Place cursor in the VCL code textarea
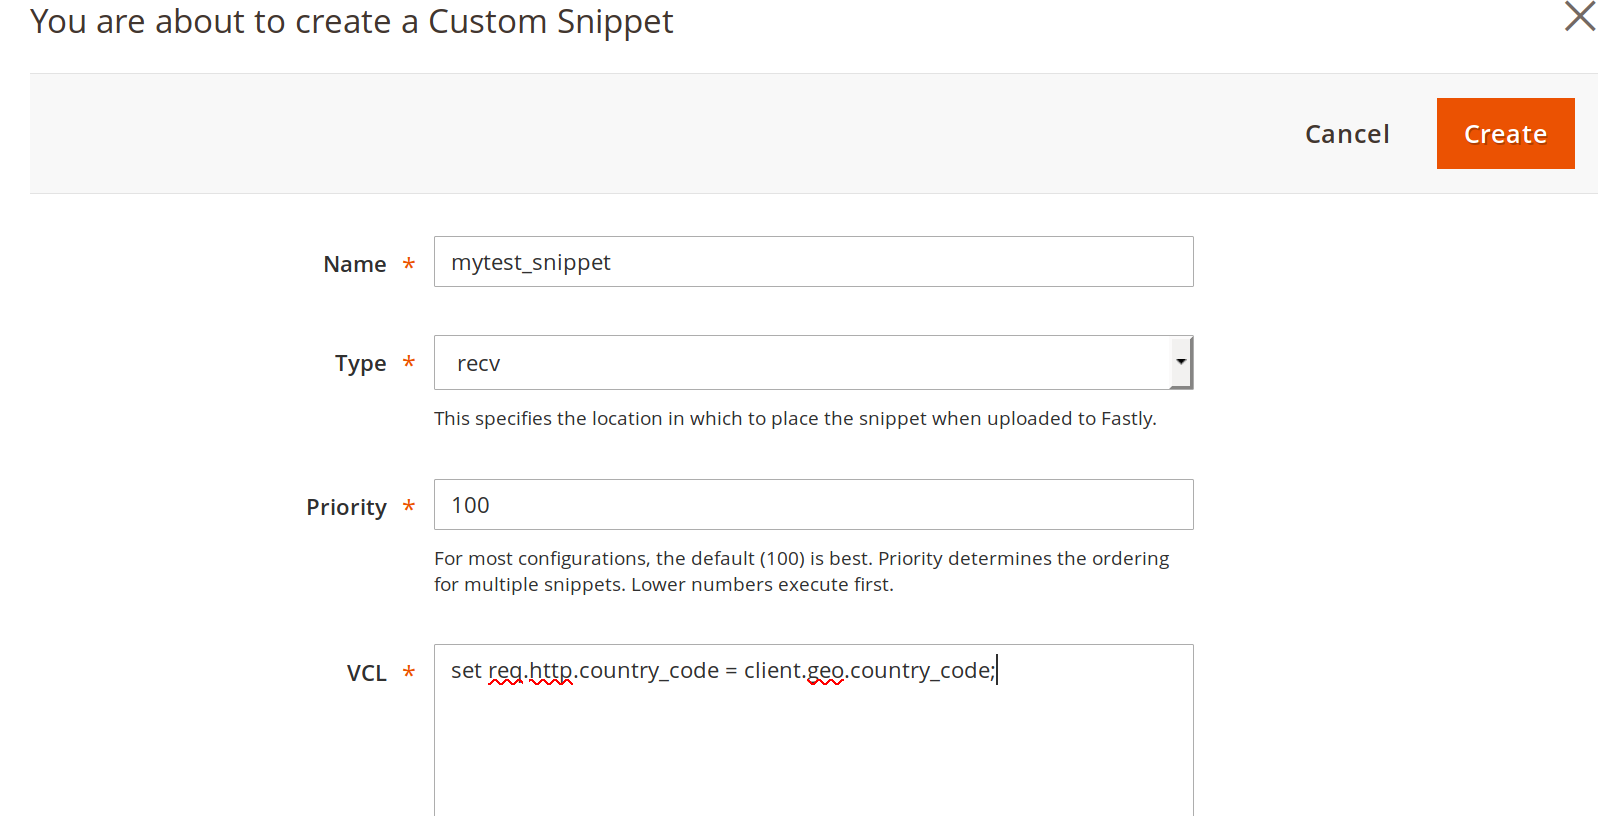This screenshot has height=816, width=1612. coord(812,730)
